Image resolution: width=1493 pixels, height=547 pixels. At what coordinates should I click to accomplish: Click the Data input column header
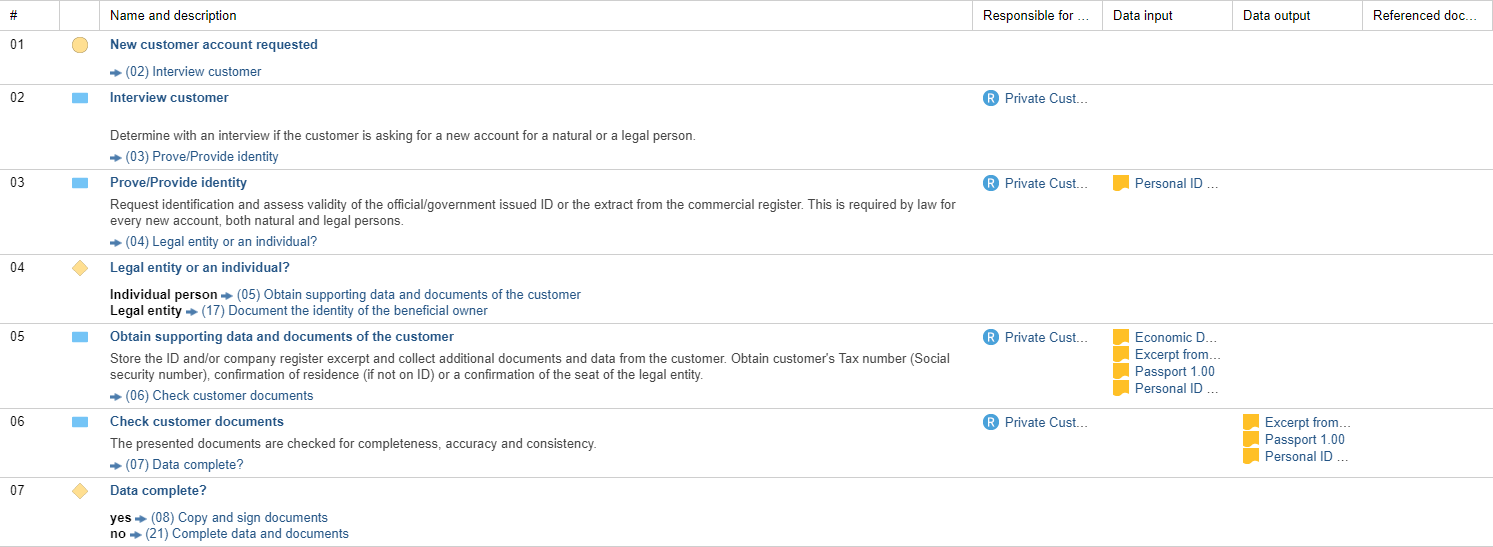point(1143,16)
